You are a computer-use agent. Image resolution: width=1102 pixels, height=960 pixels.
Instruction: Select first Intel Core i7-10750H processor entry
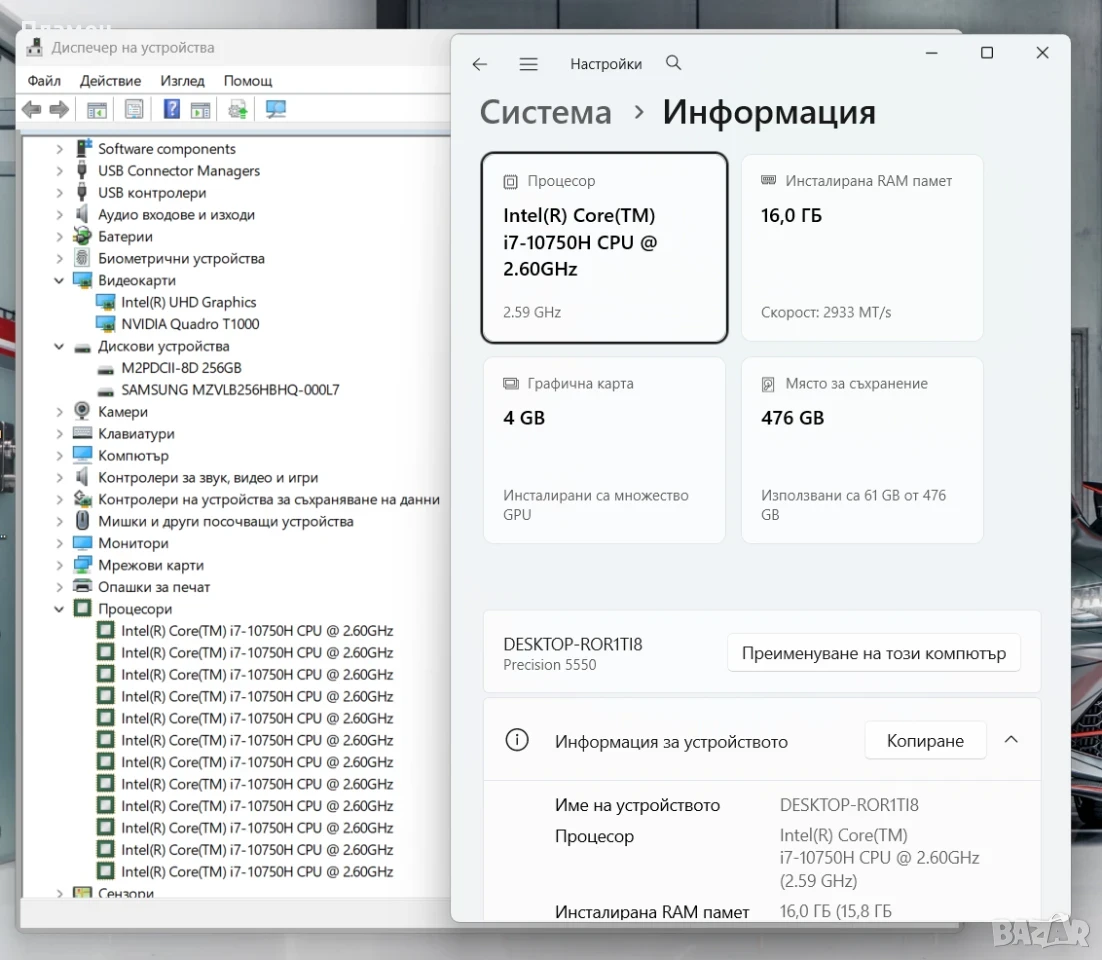(257, 630)
